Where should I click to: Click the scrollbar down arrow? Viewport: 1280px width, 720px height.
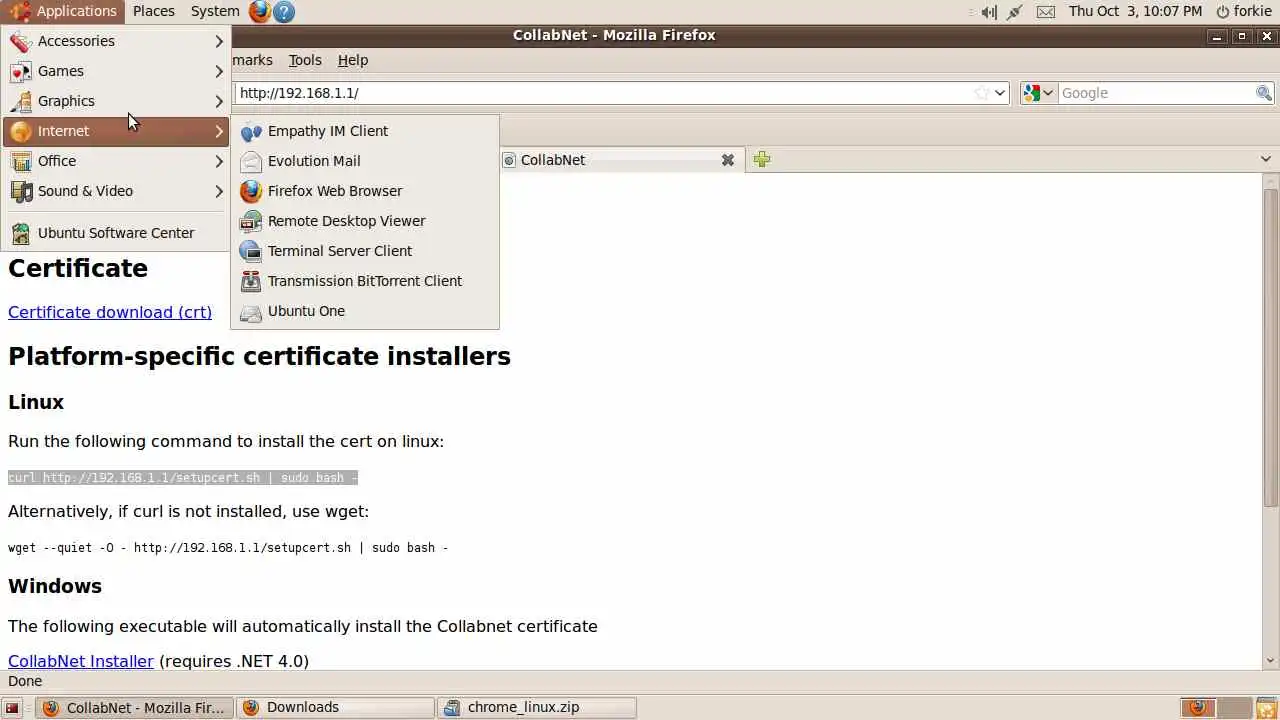[1271, 660]
